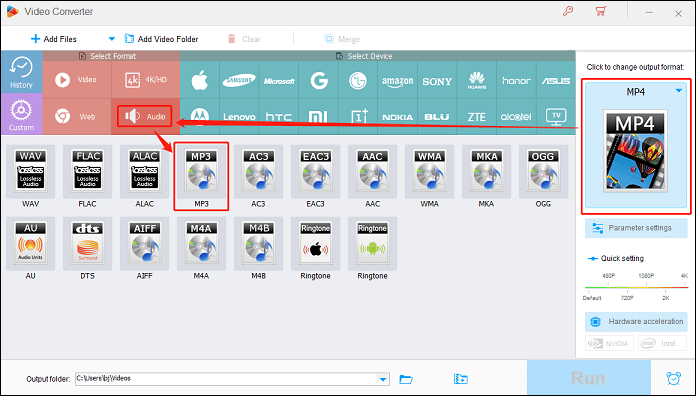
Task: Select the AU audio units format
Action: pos(30,243)
